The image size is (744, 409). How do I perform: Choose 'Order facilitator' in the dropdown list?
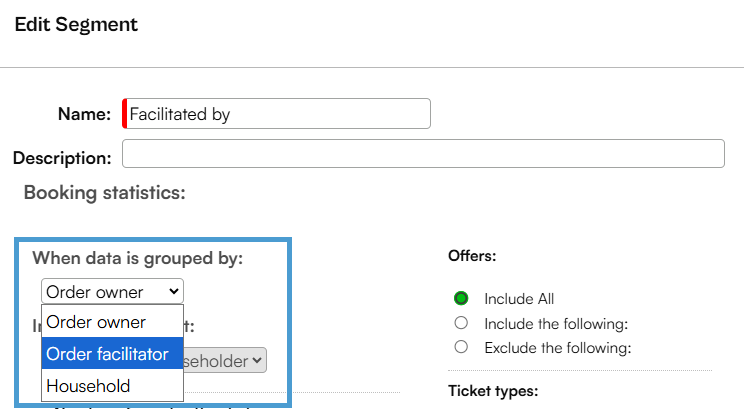point(112,353)
